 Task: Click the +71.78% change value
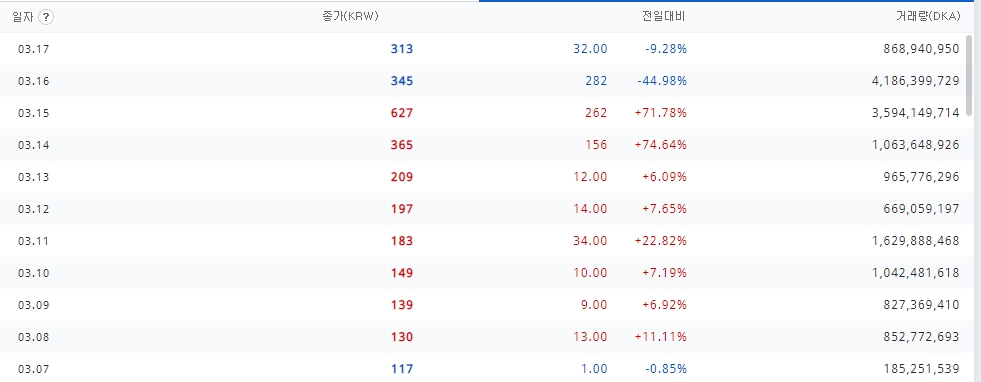pos(661,113)
